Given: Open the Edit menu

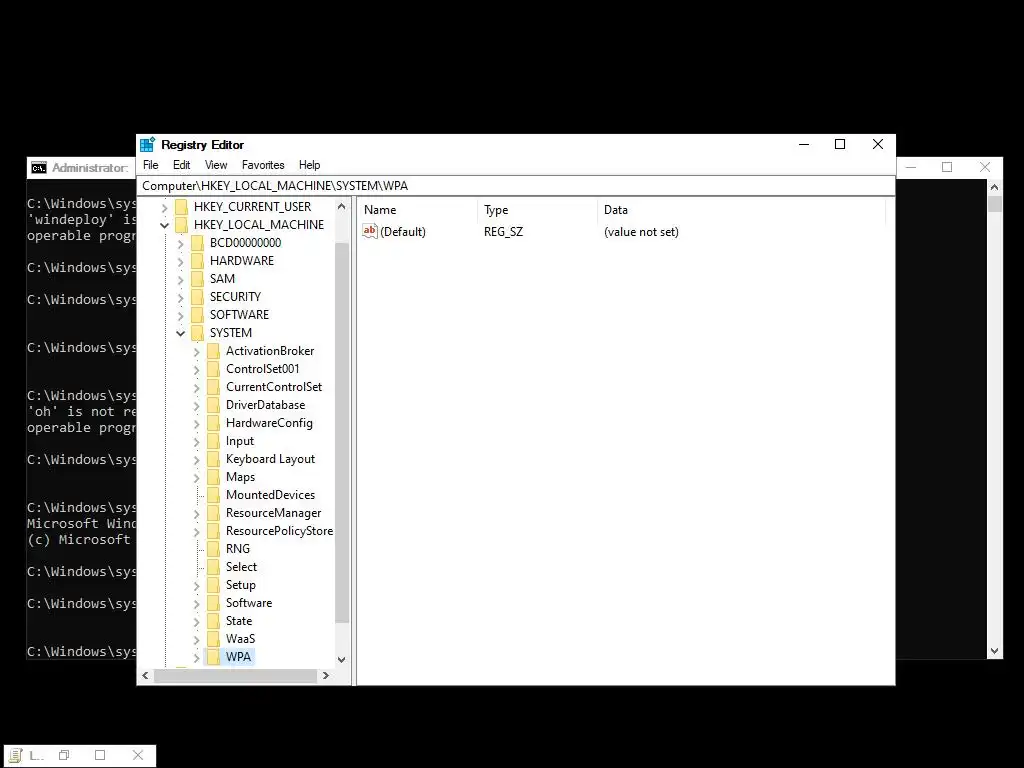Looking at the screenshot, I should (x=181, y=165).
